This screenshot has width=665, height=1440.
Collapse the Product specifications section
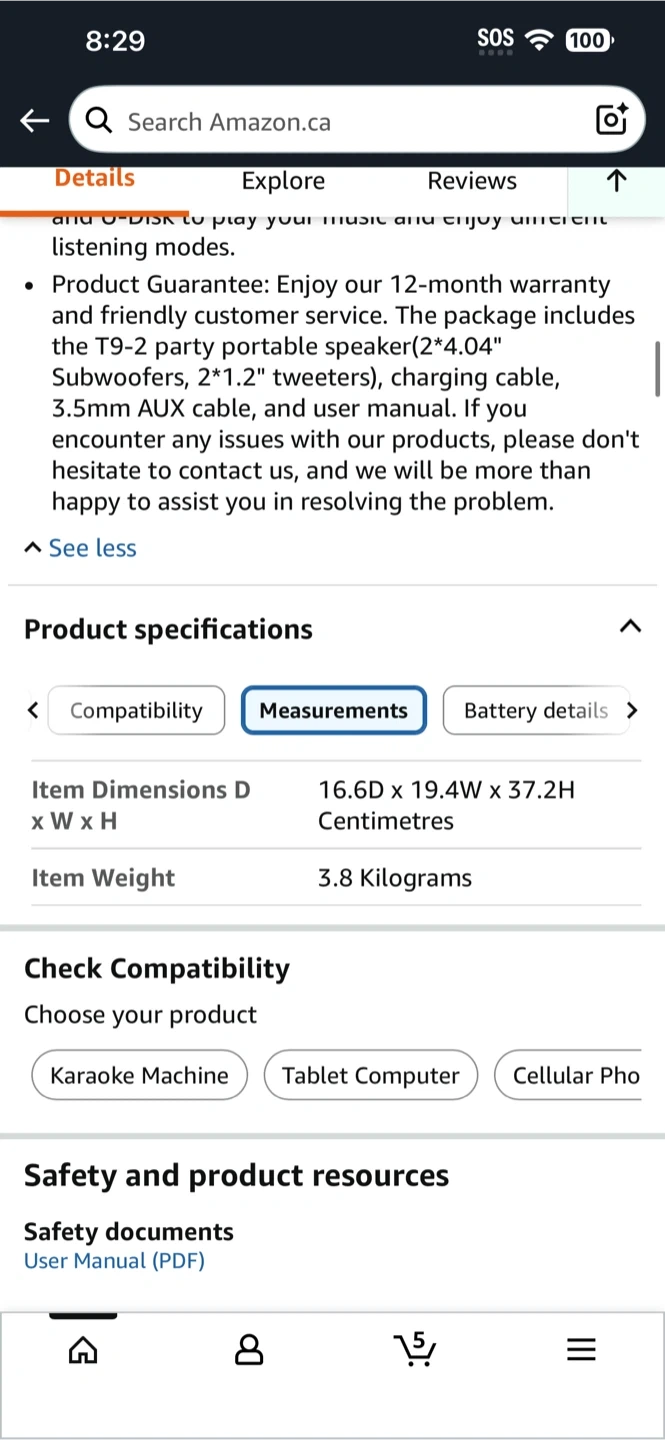[629, 627]
